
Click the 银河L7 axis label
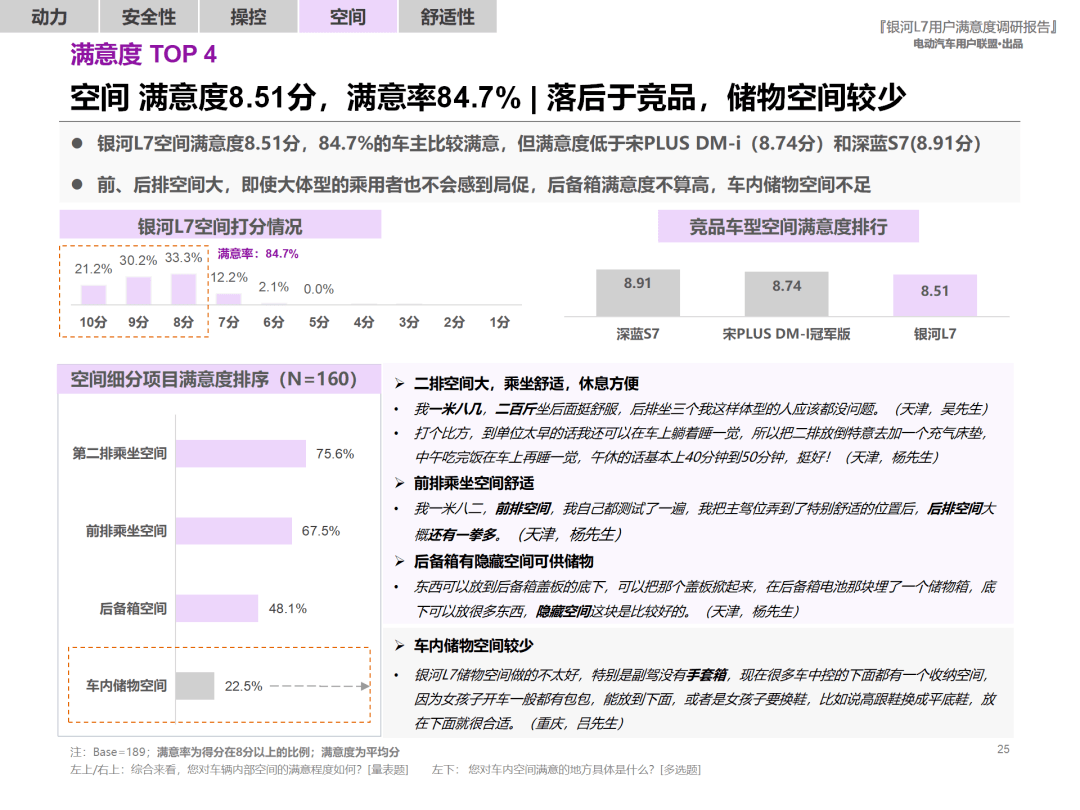click(x=935, y=334)
